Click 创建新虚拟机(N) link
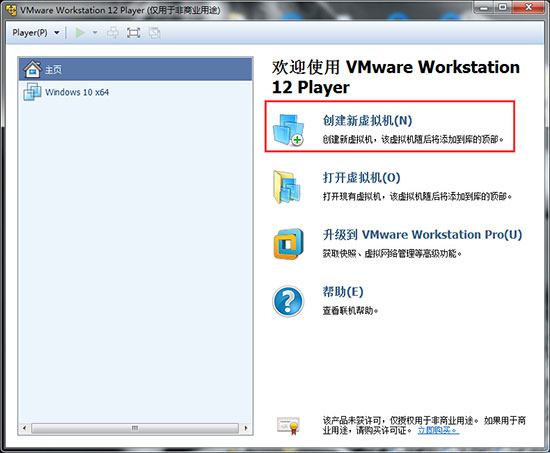Image resolution: width=550 pixels, height=453 pixels. [367, 120]
